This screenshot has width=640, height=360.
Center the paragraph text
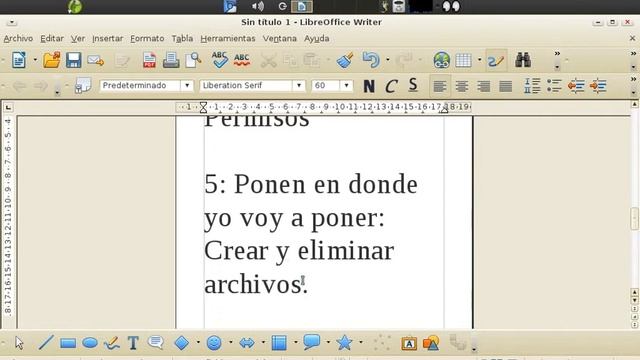(x=462, y=86)
